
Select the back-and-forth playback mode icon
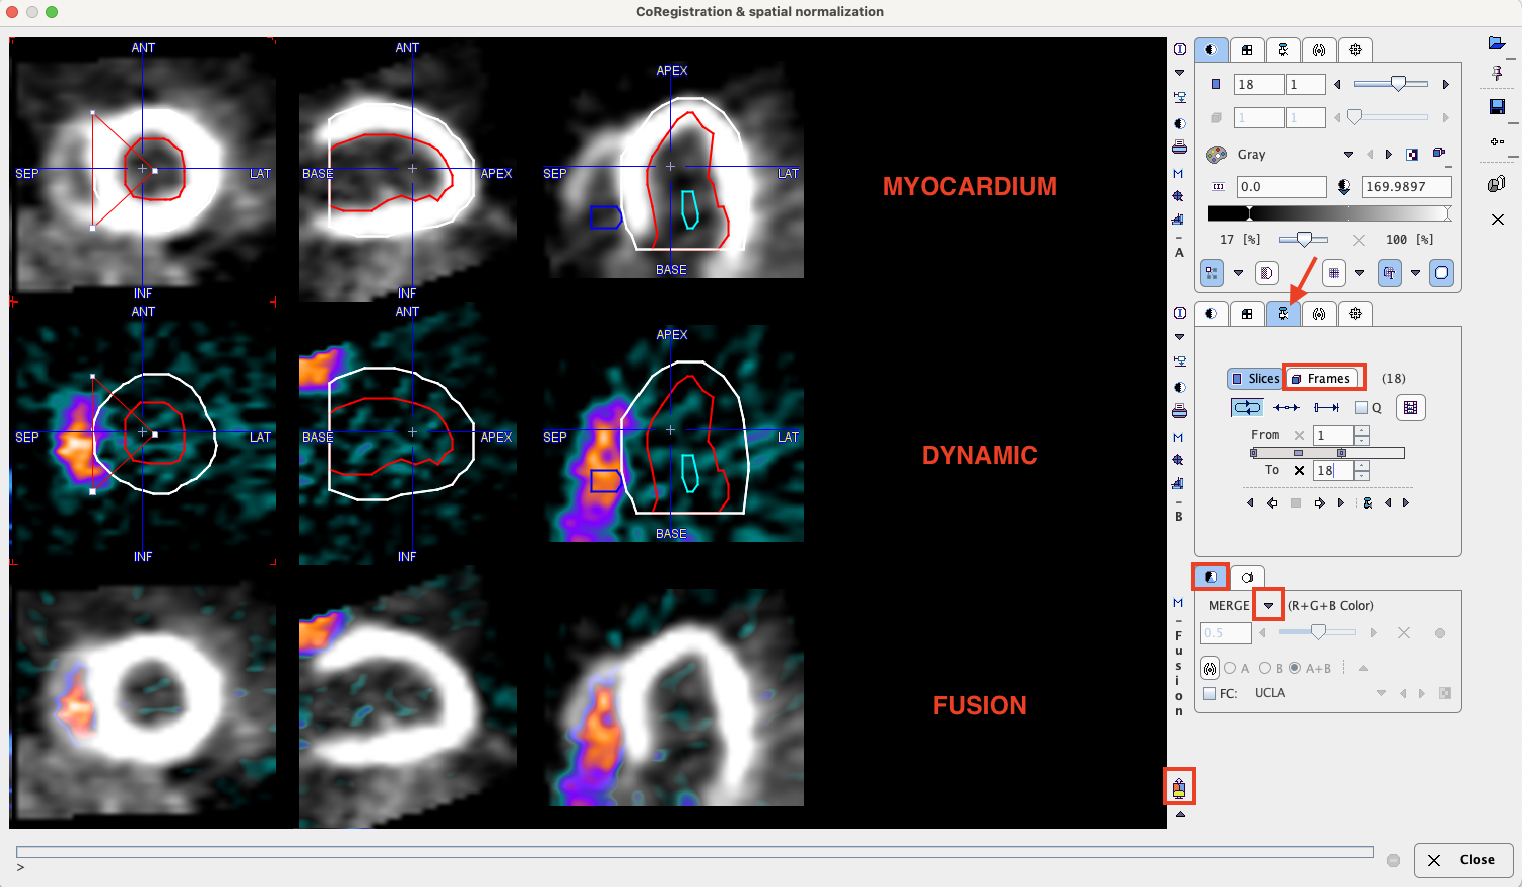(x=1287, y=408)
